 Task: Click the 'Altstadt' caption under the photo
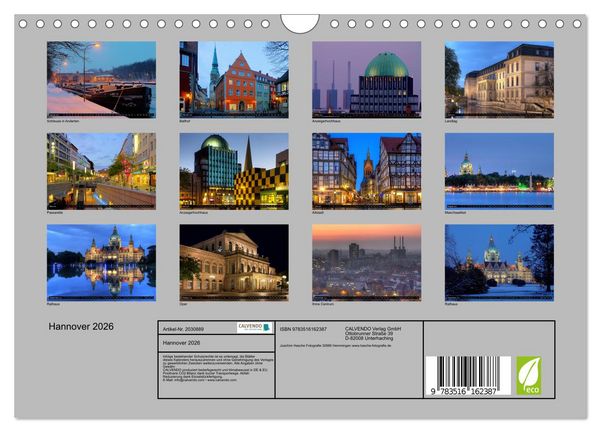click(318, 212)
